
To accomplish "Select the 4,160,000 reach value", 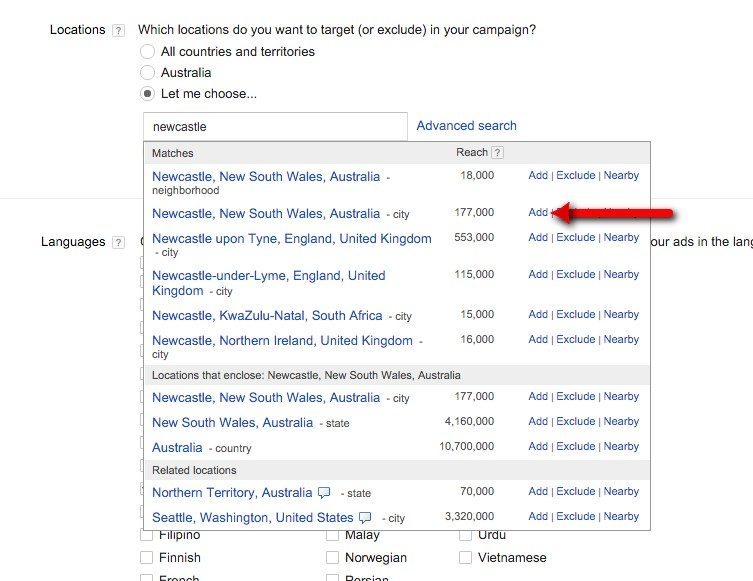I will point(469,421).
